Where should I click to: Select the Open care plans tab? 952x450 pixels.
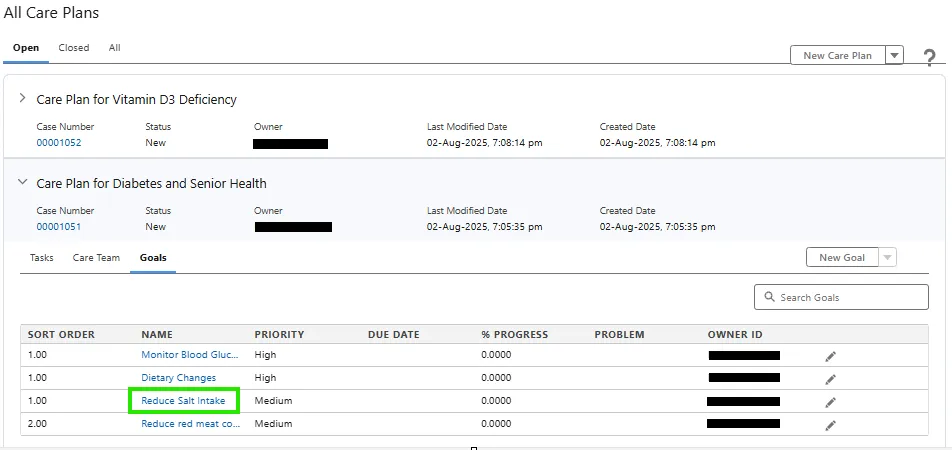[26, 48]
